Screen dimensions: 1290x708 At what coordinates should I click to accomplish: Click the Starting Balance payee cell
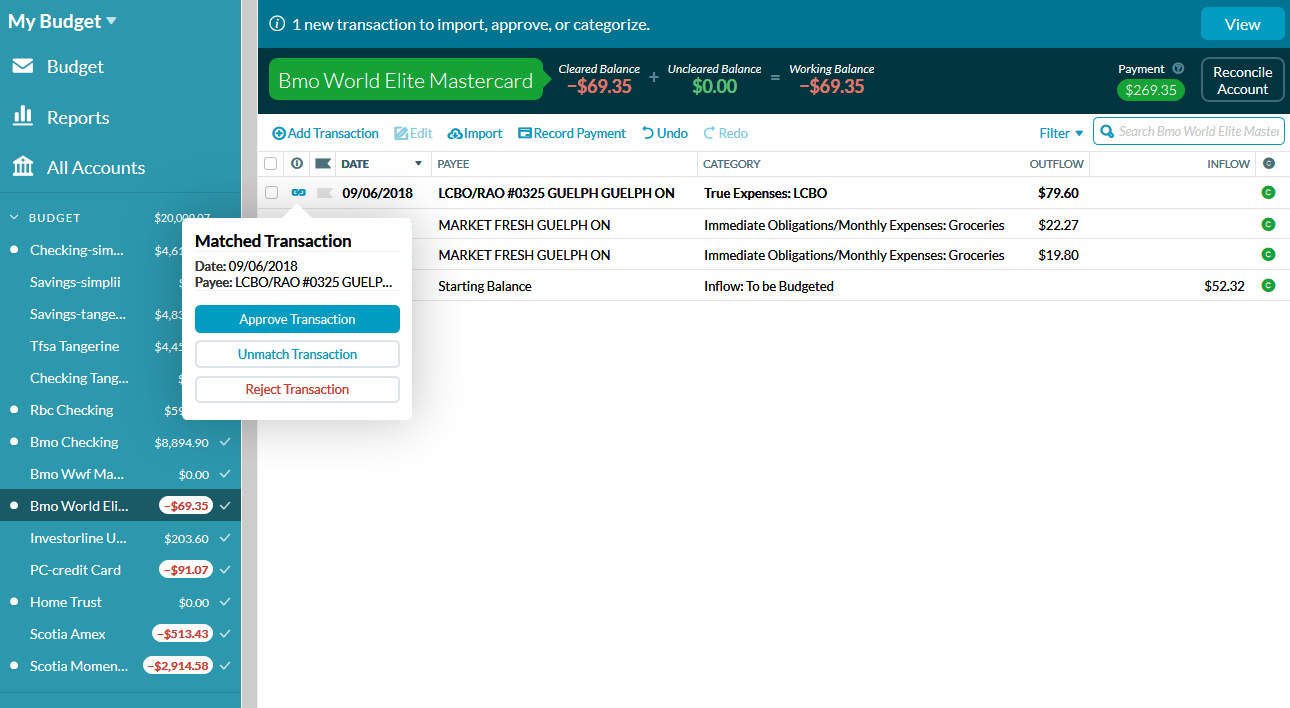click(485, 286)
